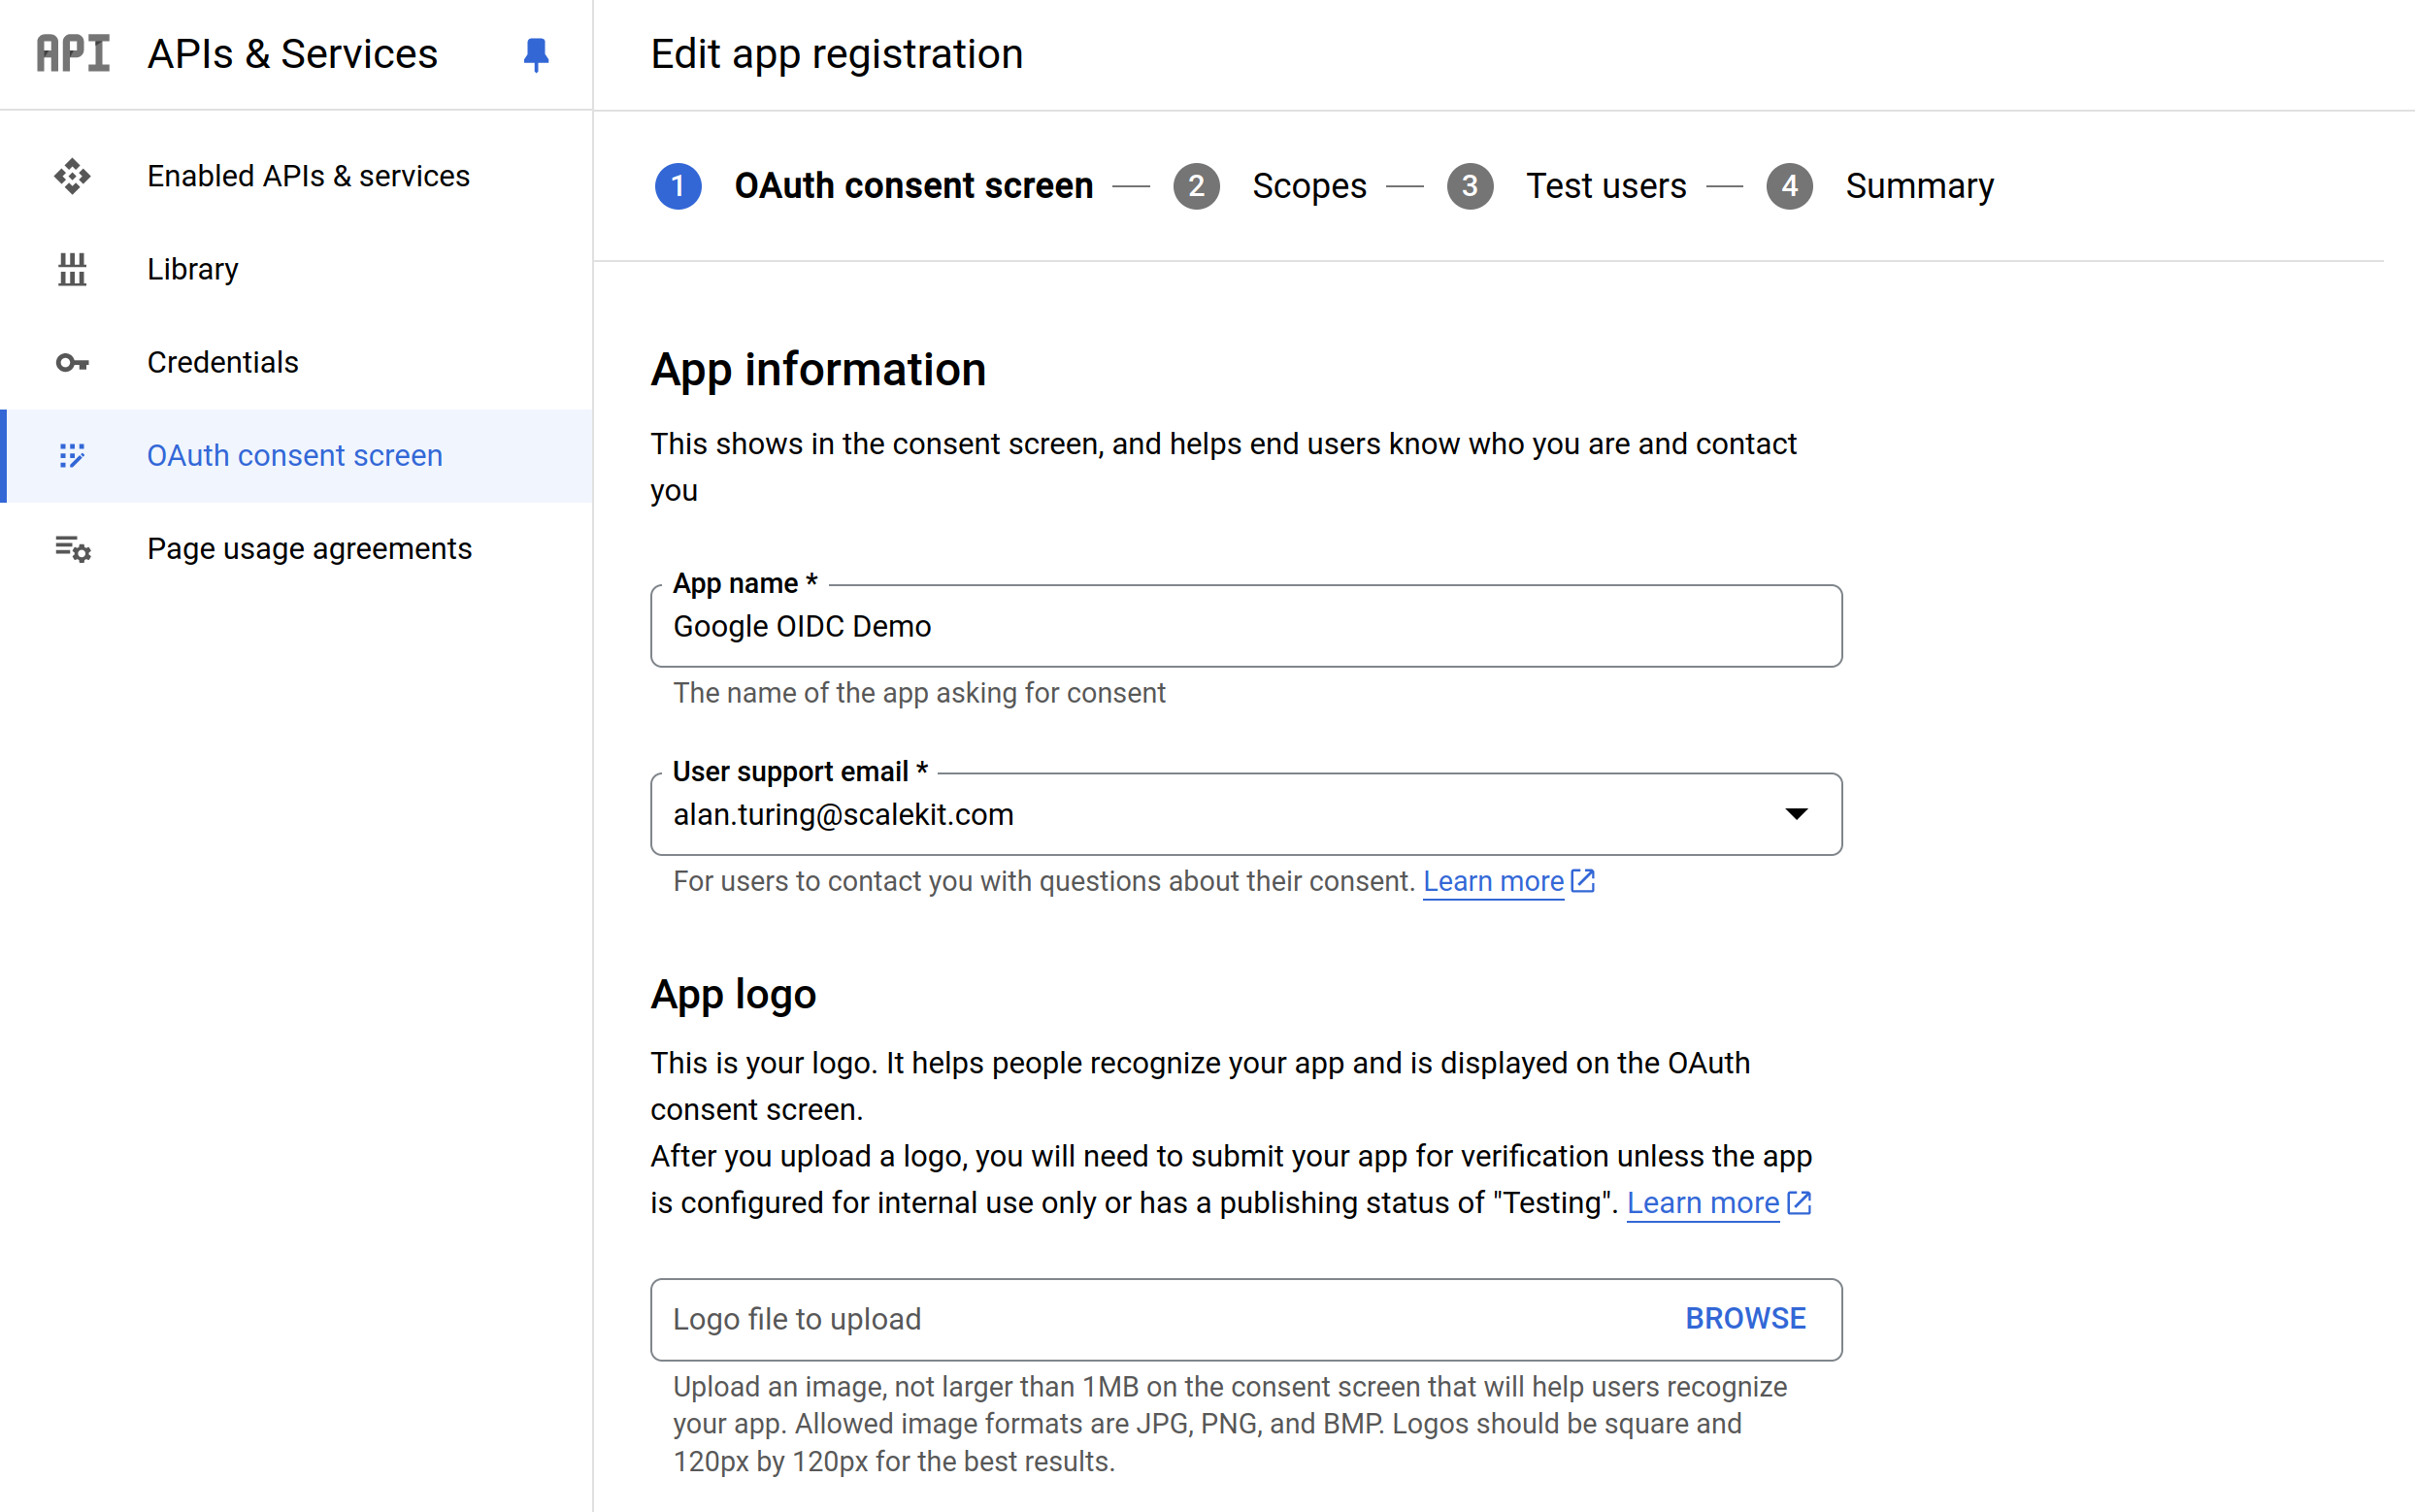Open Credentials section

pyautogui.click(x=221, y=361)
